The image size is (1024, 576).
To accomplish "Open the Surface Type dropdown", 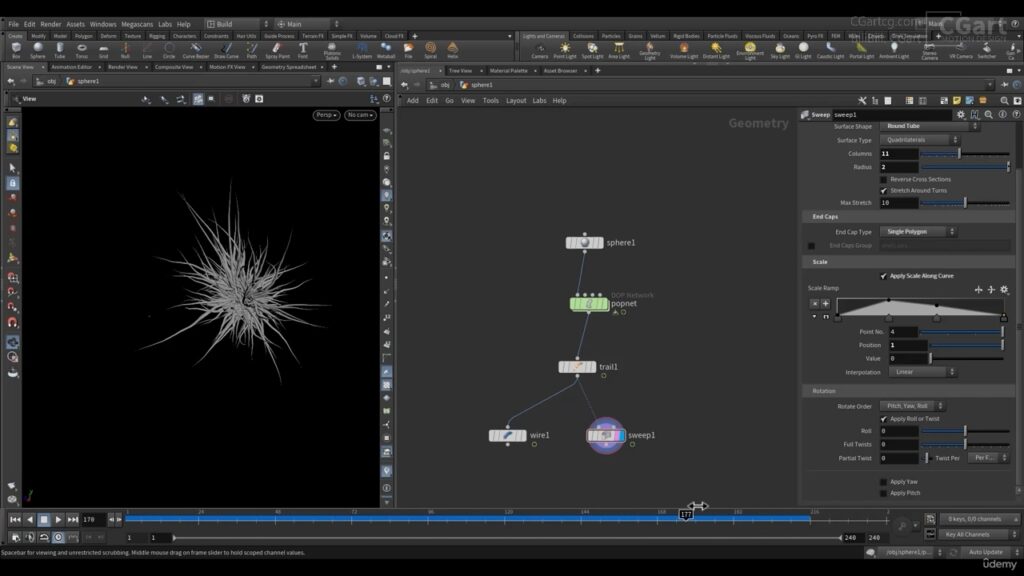I will point(920,140).
